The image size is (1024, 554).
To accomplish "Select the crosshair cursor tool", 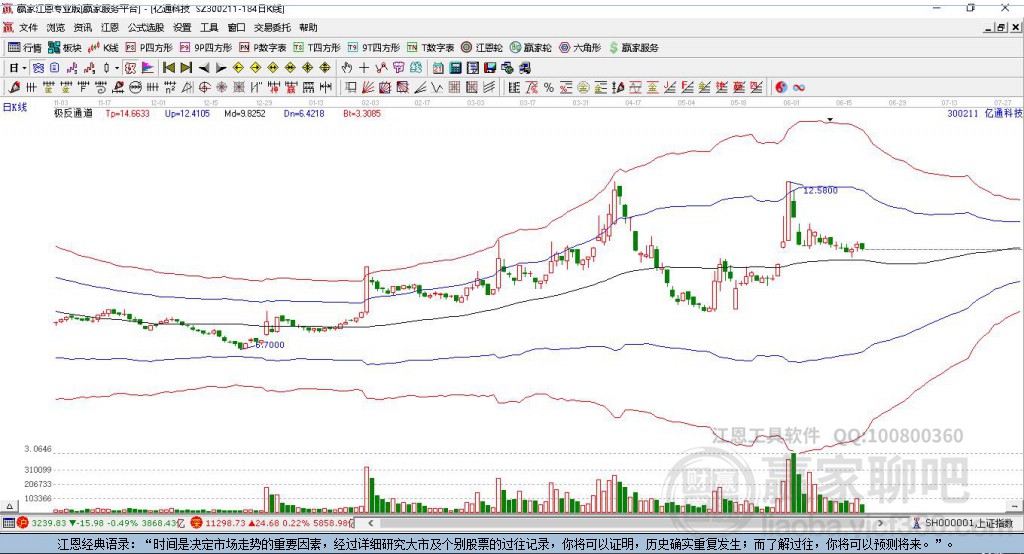I will tap(364, 68).
